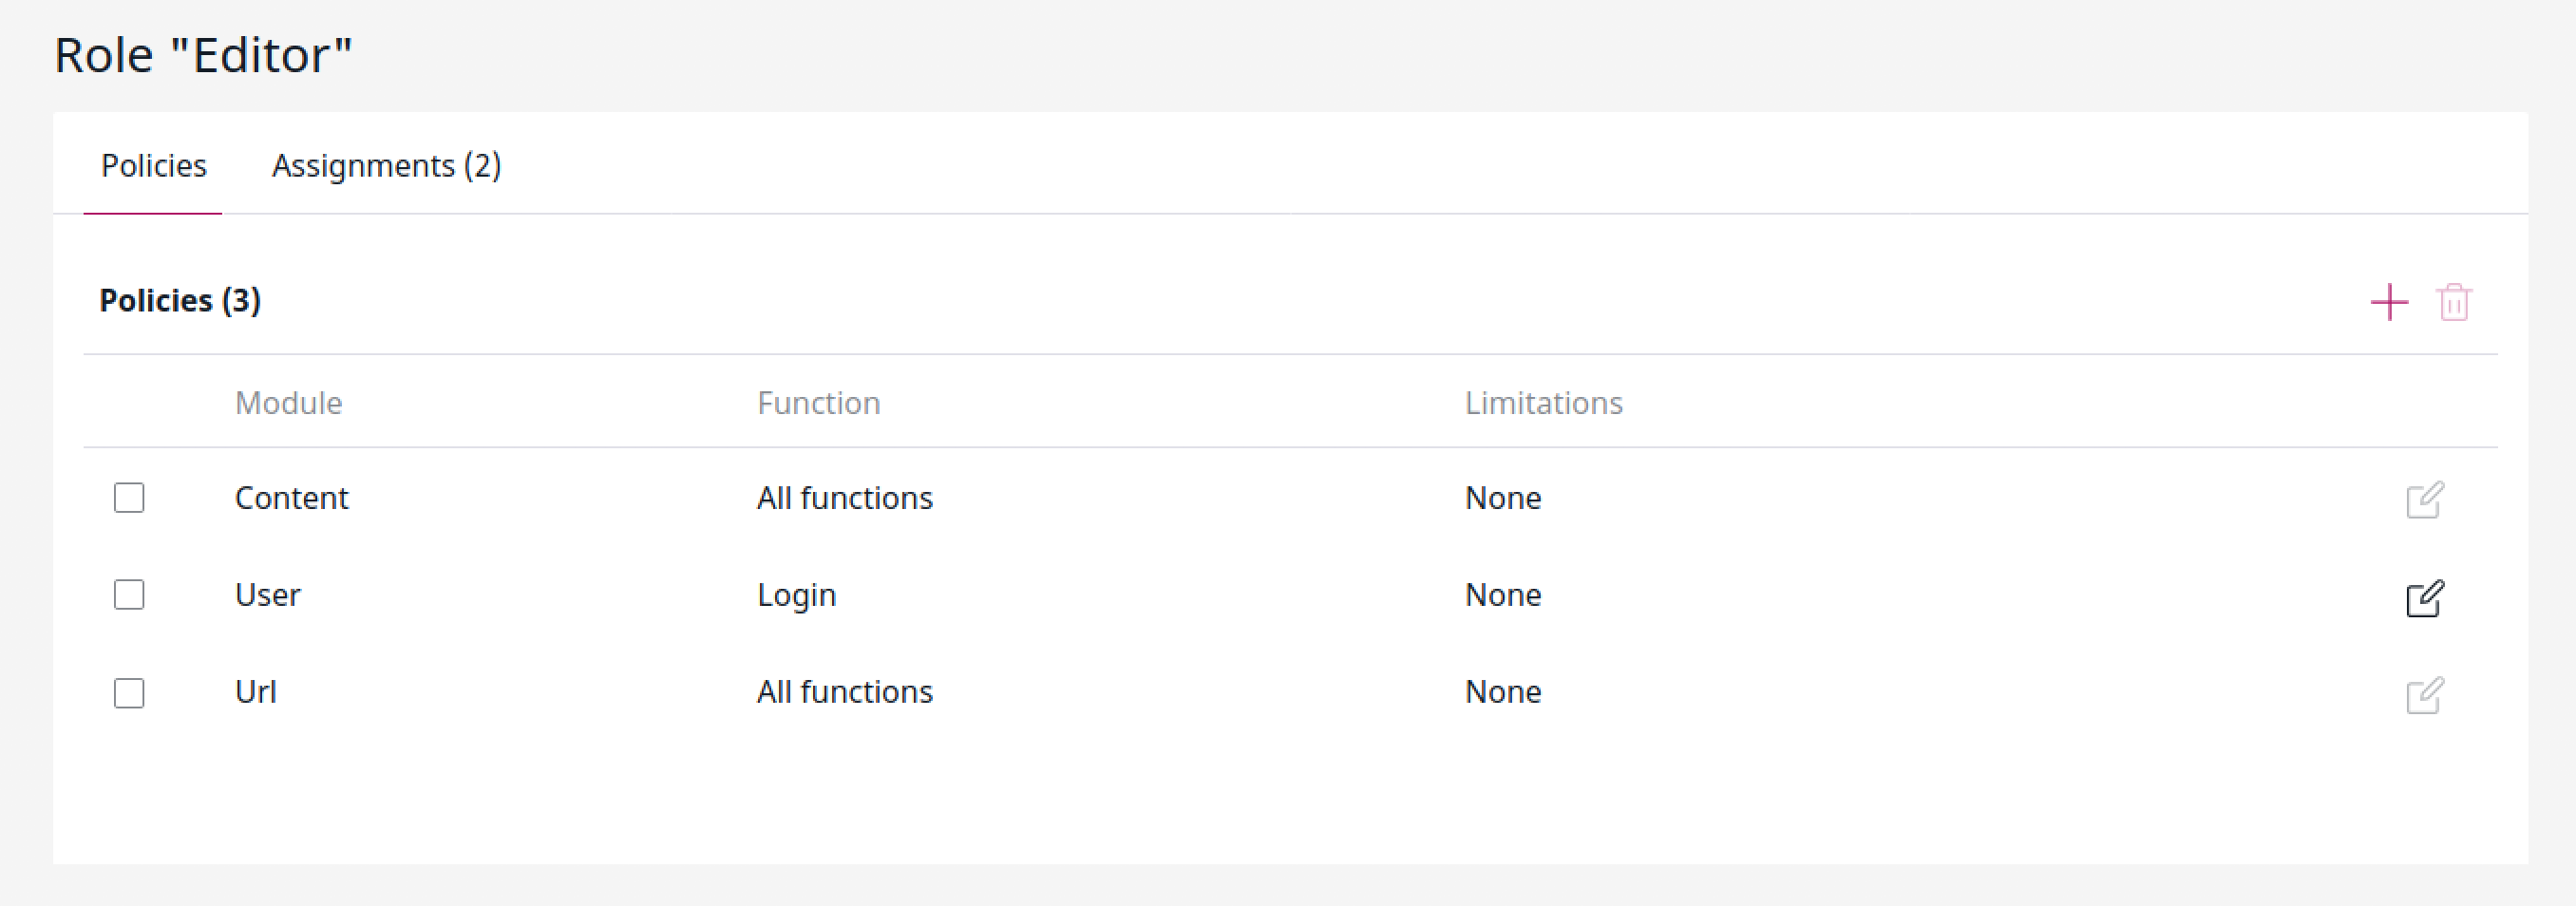The height and width of the screenshot is (906, 2576).
Task: Click the trash icon to delete policies
Action: 2454,302
